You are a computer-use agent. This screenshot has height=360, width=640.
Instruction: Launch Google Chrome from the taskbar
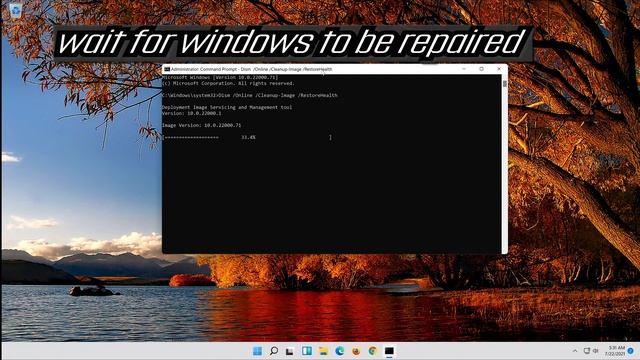tap(372, 351)
